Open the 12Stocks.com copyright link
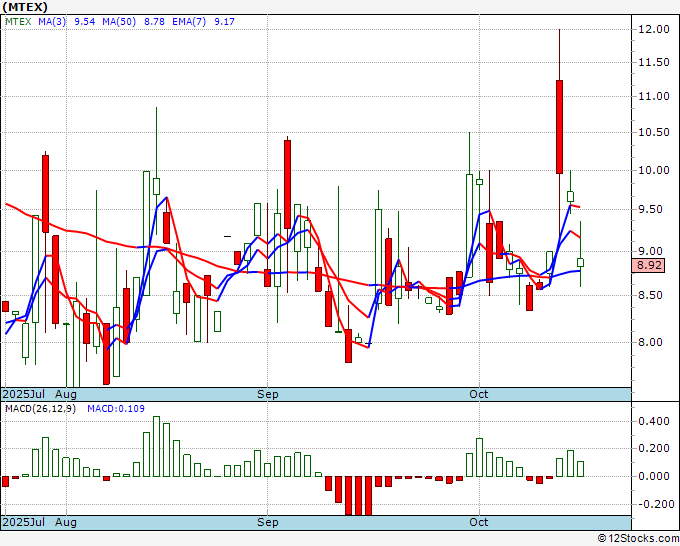Screen dimensions: 680x546 click(638, 539)
